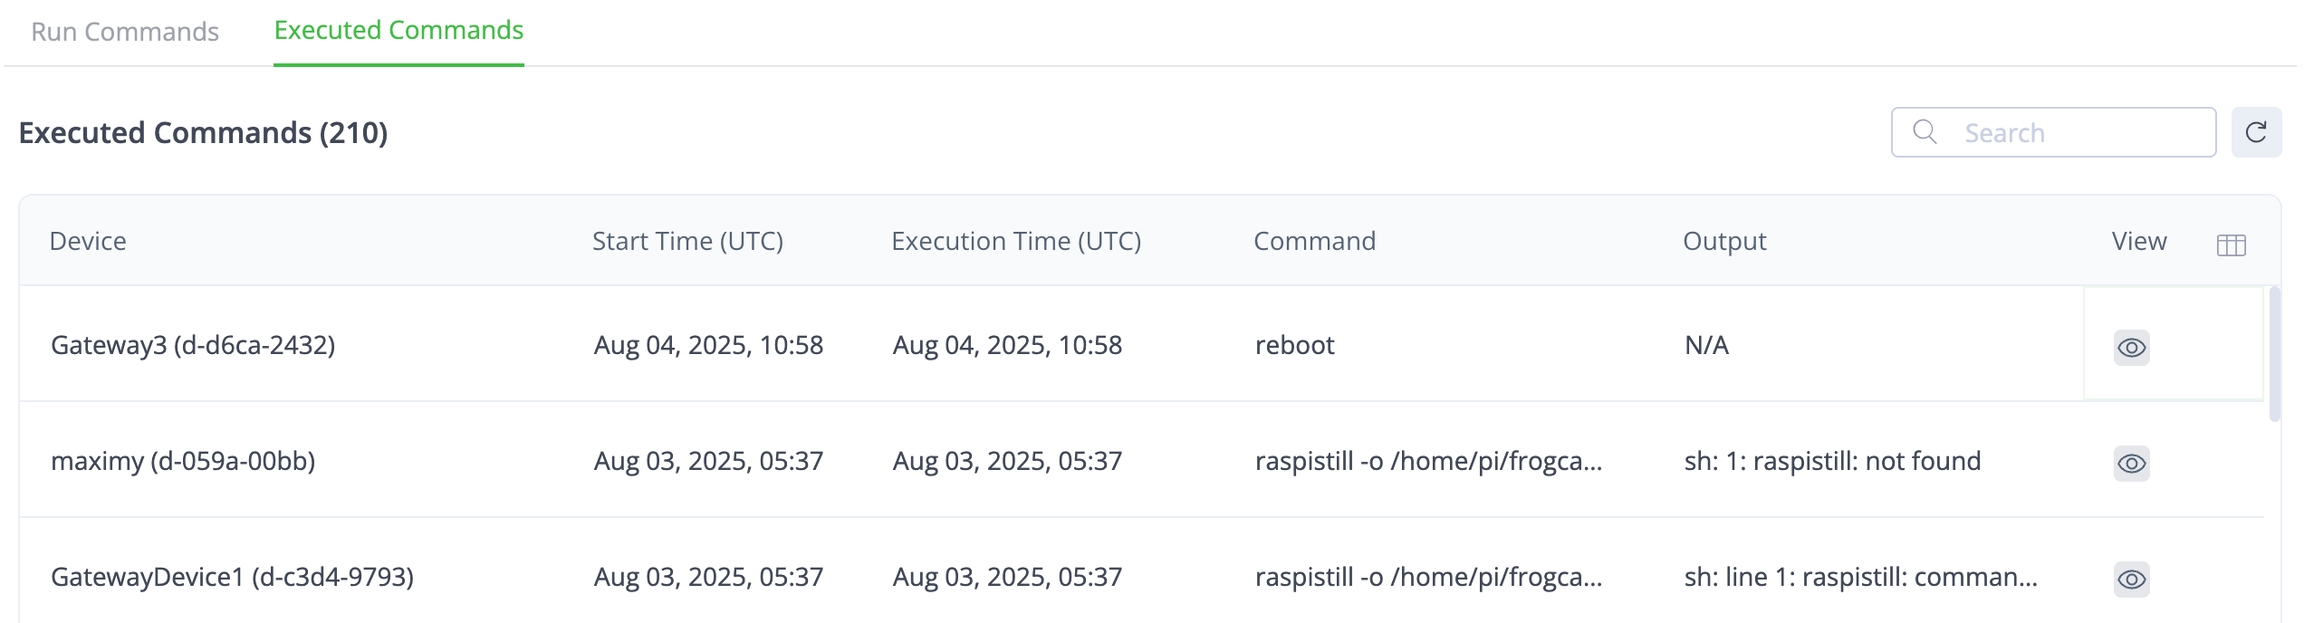Sort by the Device column header
Image resolution: width=2304 pixels, height=623 pixels.
(88, 241)
